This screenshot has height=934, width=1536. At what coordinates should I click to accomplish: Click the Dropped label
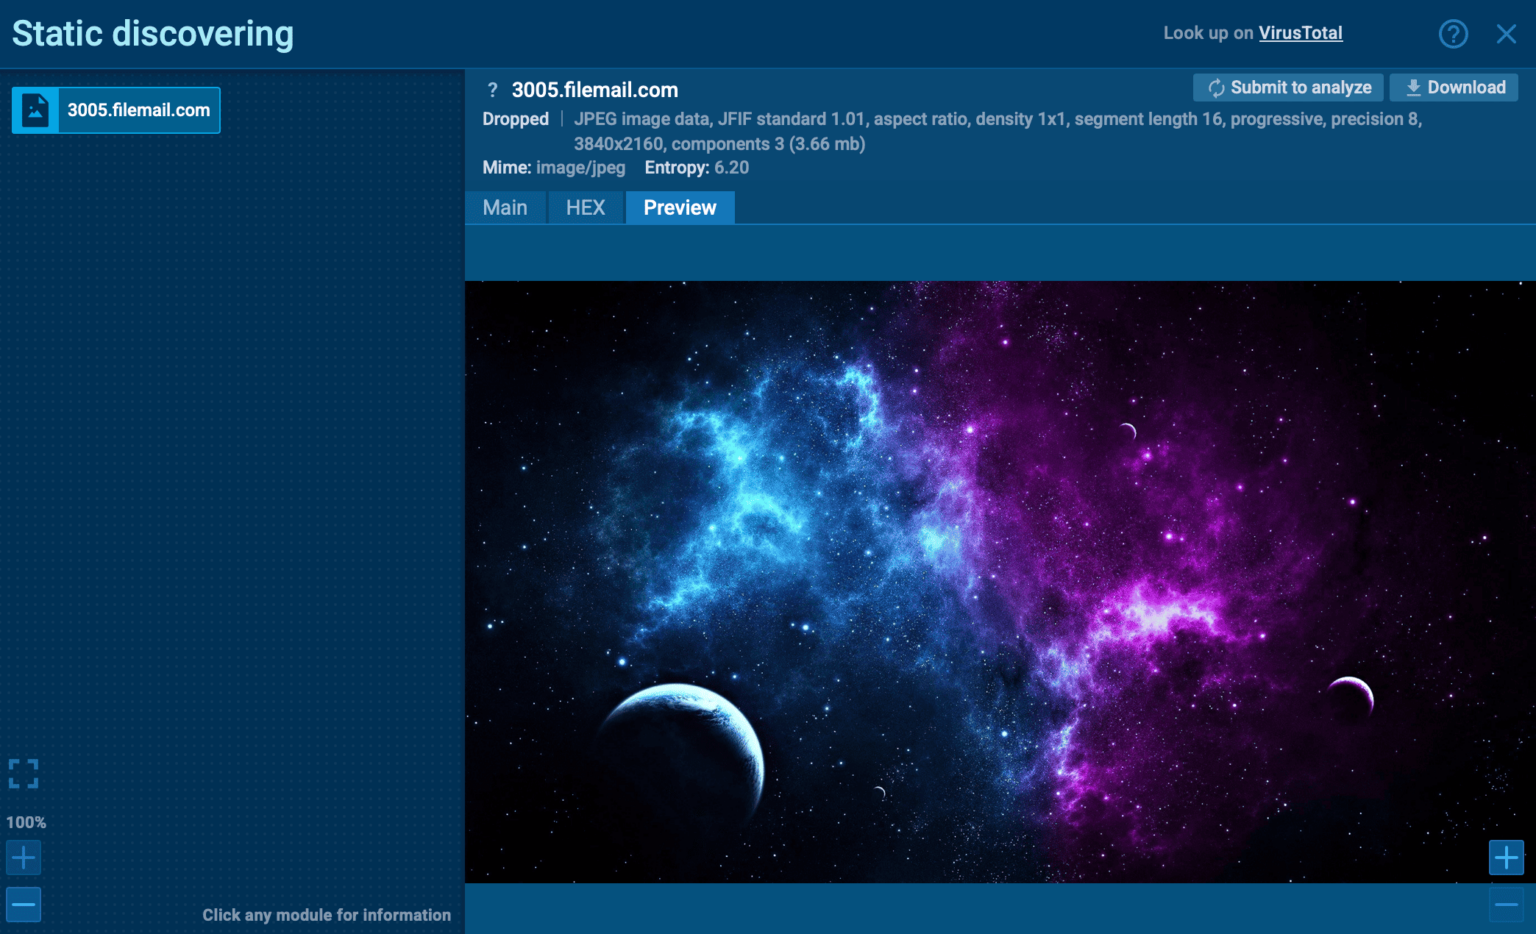[516, 119]
